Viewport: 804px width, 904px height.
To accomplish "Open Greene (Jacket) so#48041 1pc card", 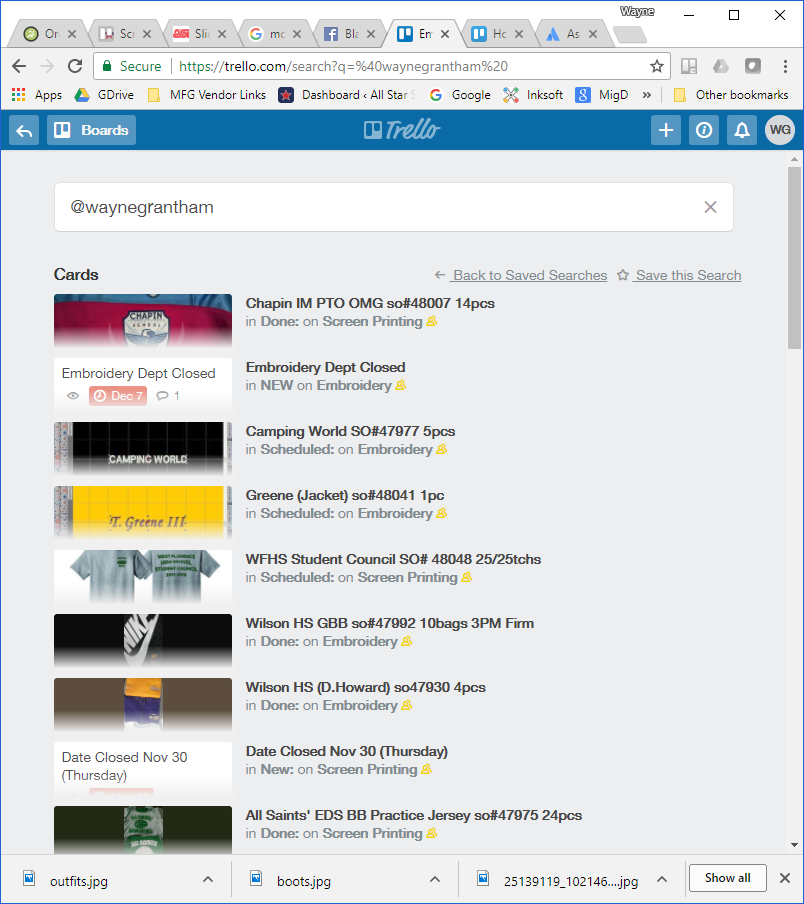I will tap(345, 495).
